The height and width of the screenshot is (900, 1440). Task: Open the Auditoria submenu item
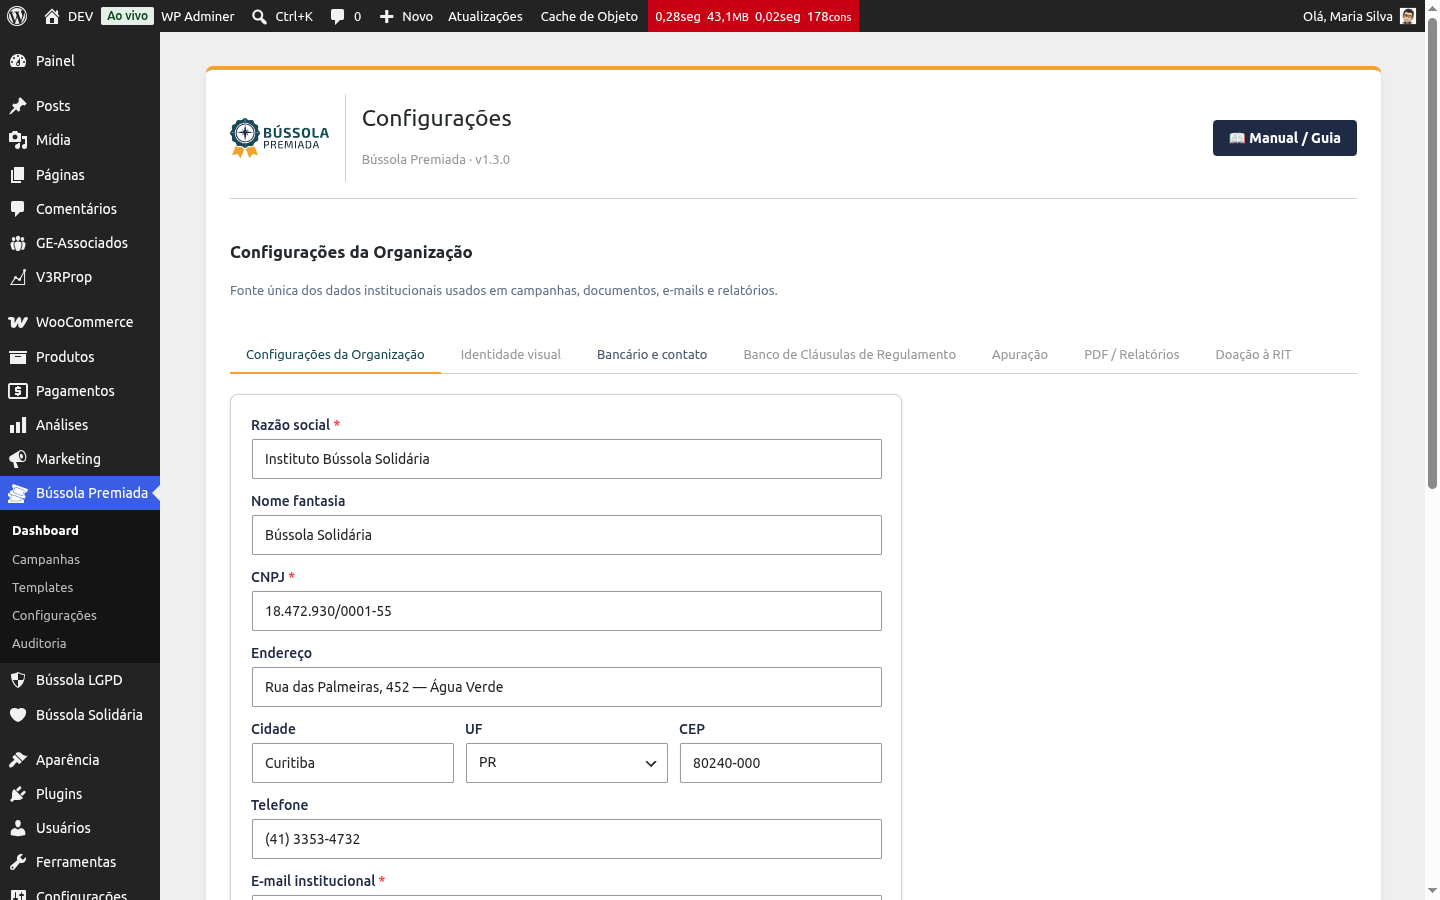coord(39,644)
